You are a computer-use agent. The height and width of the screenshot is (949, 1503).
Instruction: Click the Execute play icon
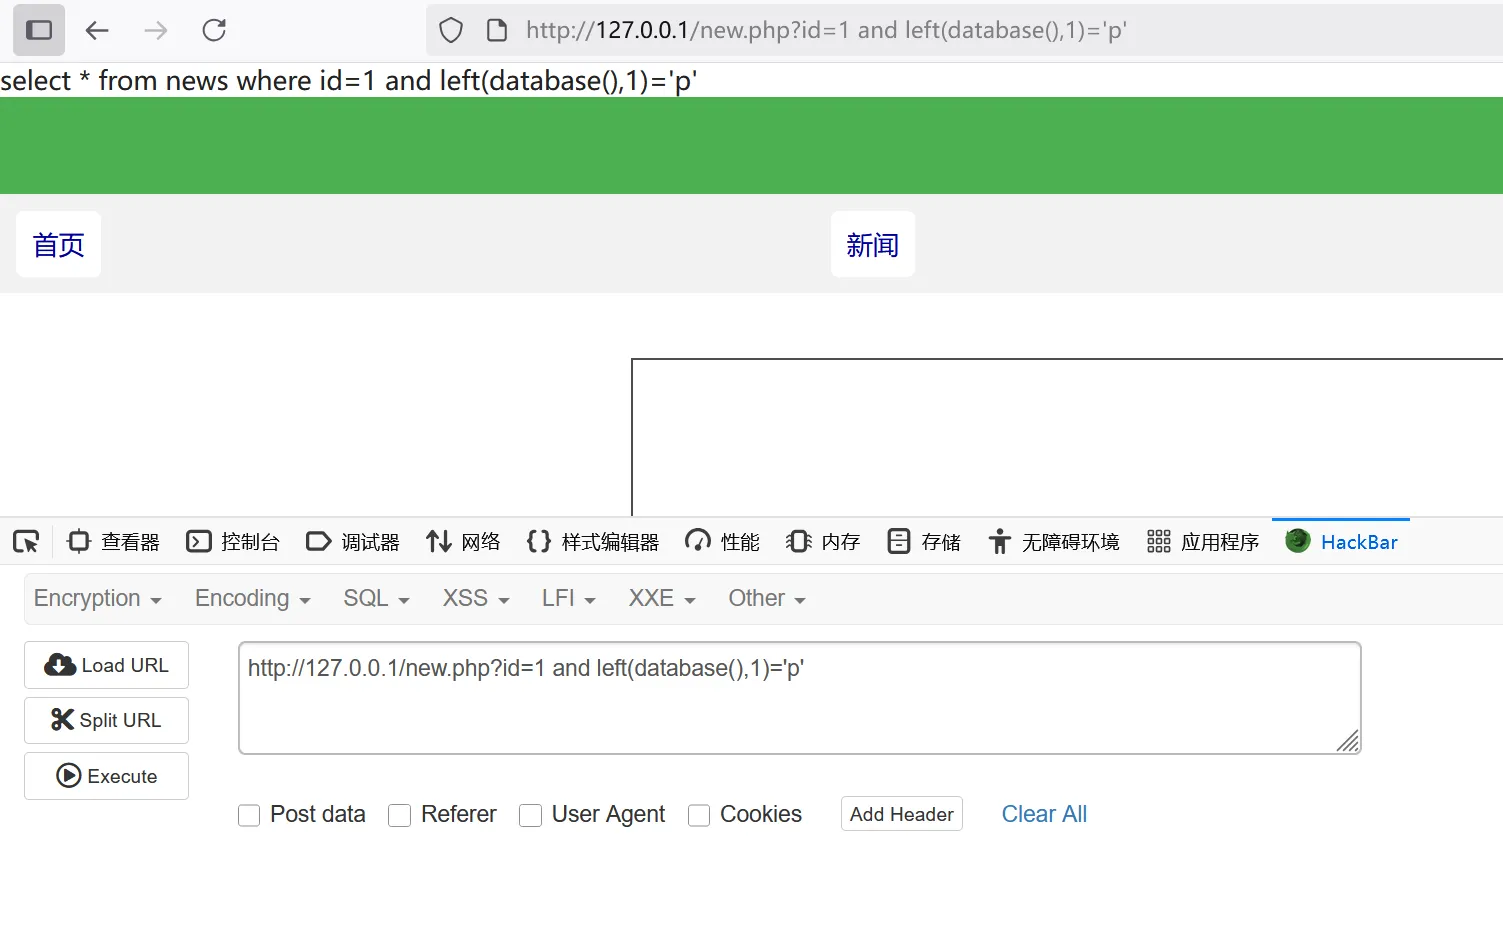pyautogui.click(x=69, y=776)
